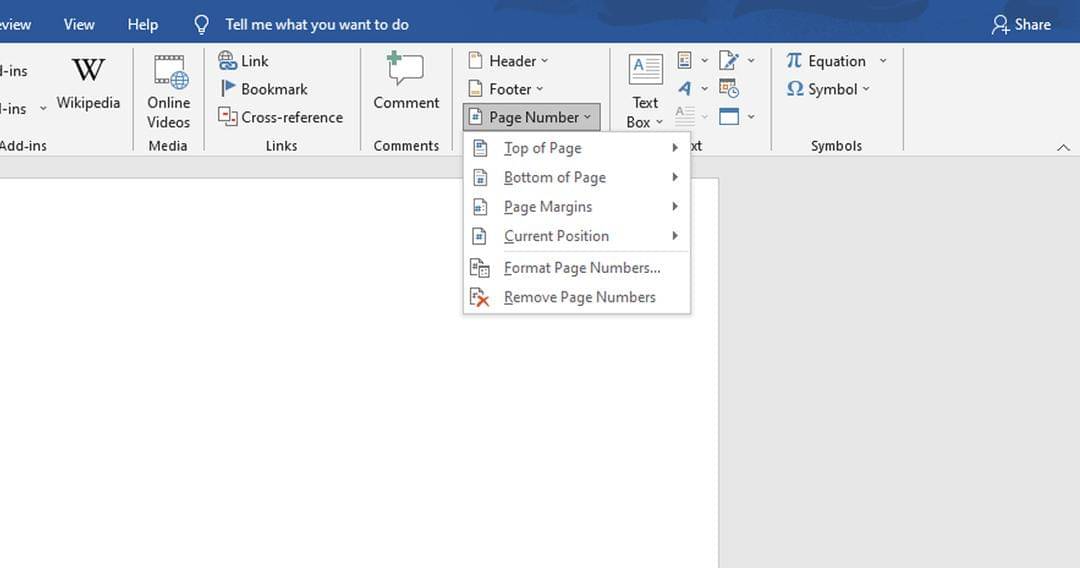Insert an Online Video
The height and width of the screenshot is (568, 1080).
168,90
